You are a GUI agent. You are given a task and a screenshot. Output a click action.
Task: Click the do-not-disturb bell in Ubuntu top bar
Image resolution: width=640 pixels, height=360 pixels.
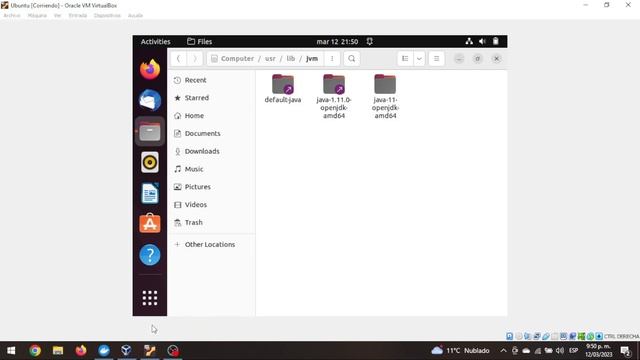coord(369,41)
